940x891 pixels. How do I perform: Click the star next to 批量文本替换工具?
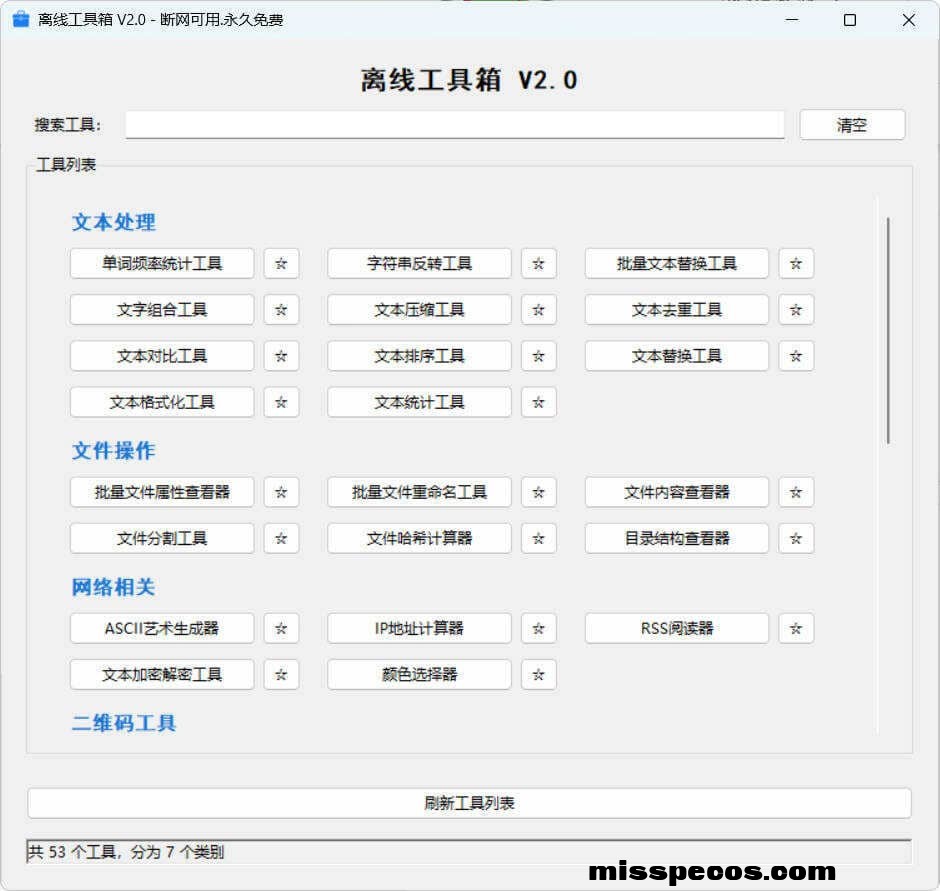point(796,264)
